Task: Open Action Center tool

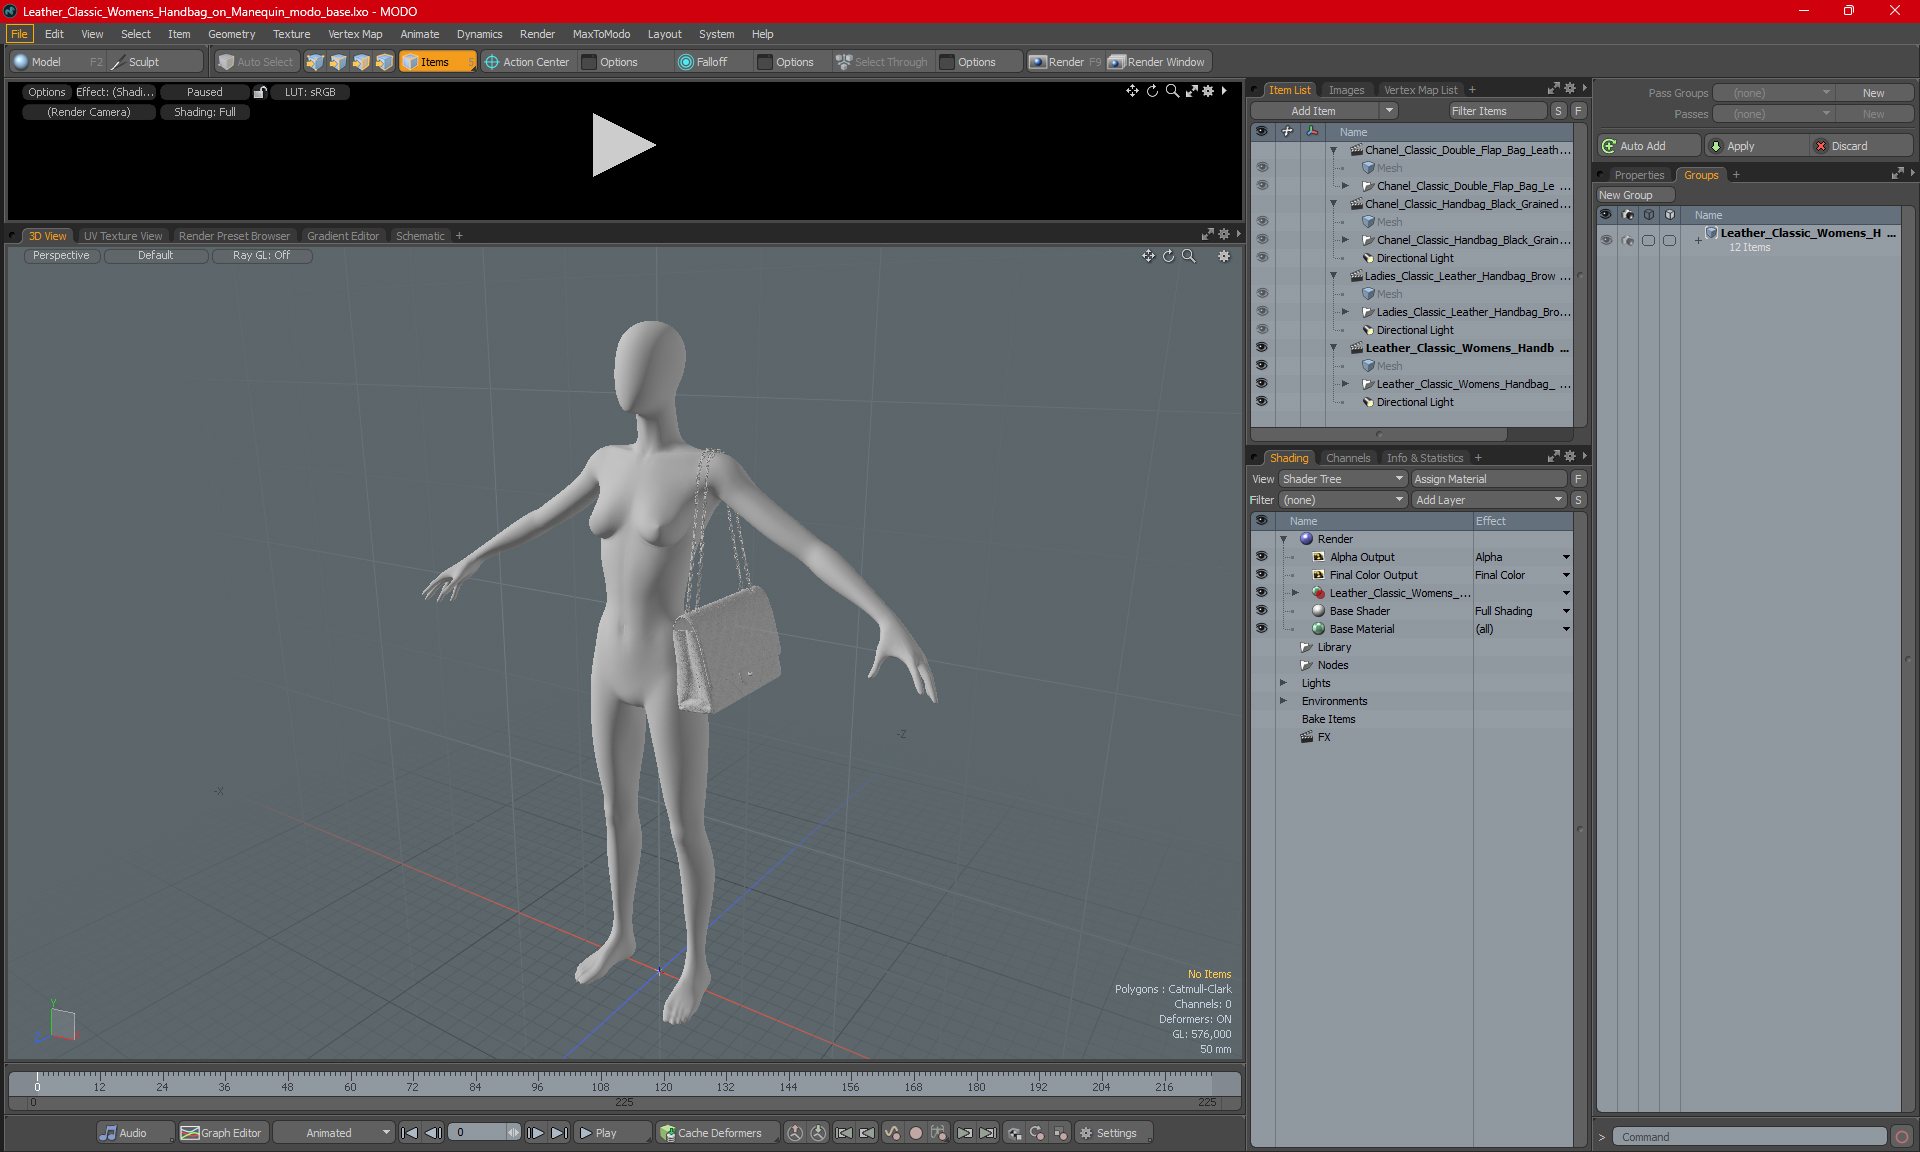Action: click(x=527, y=62)
